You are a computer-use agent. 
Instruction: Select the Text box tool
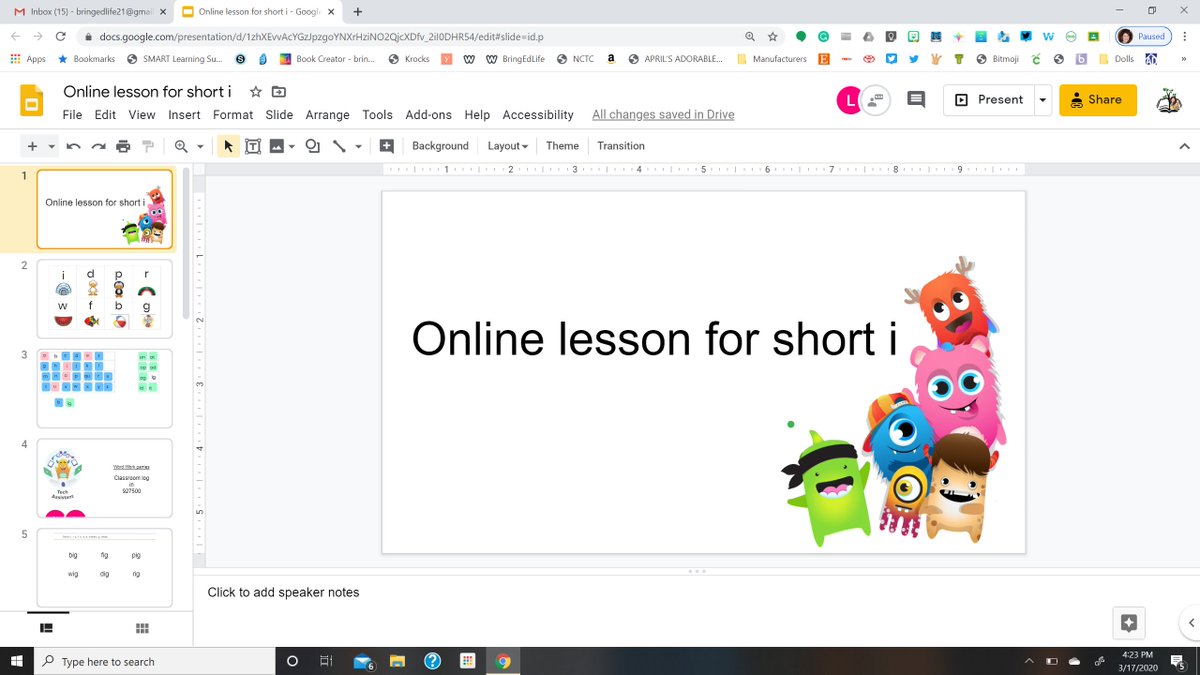point(253,146)
